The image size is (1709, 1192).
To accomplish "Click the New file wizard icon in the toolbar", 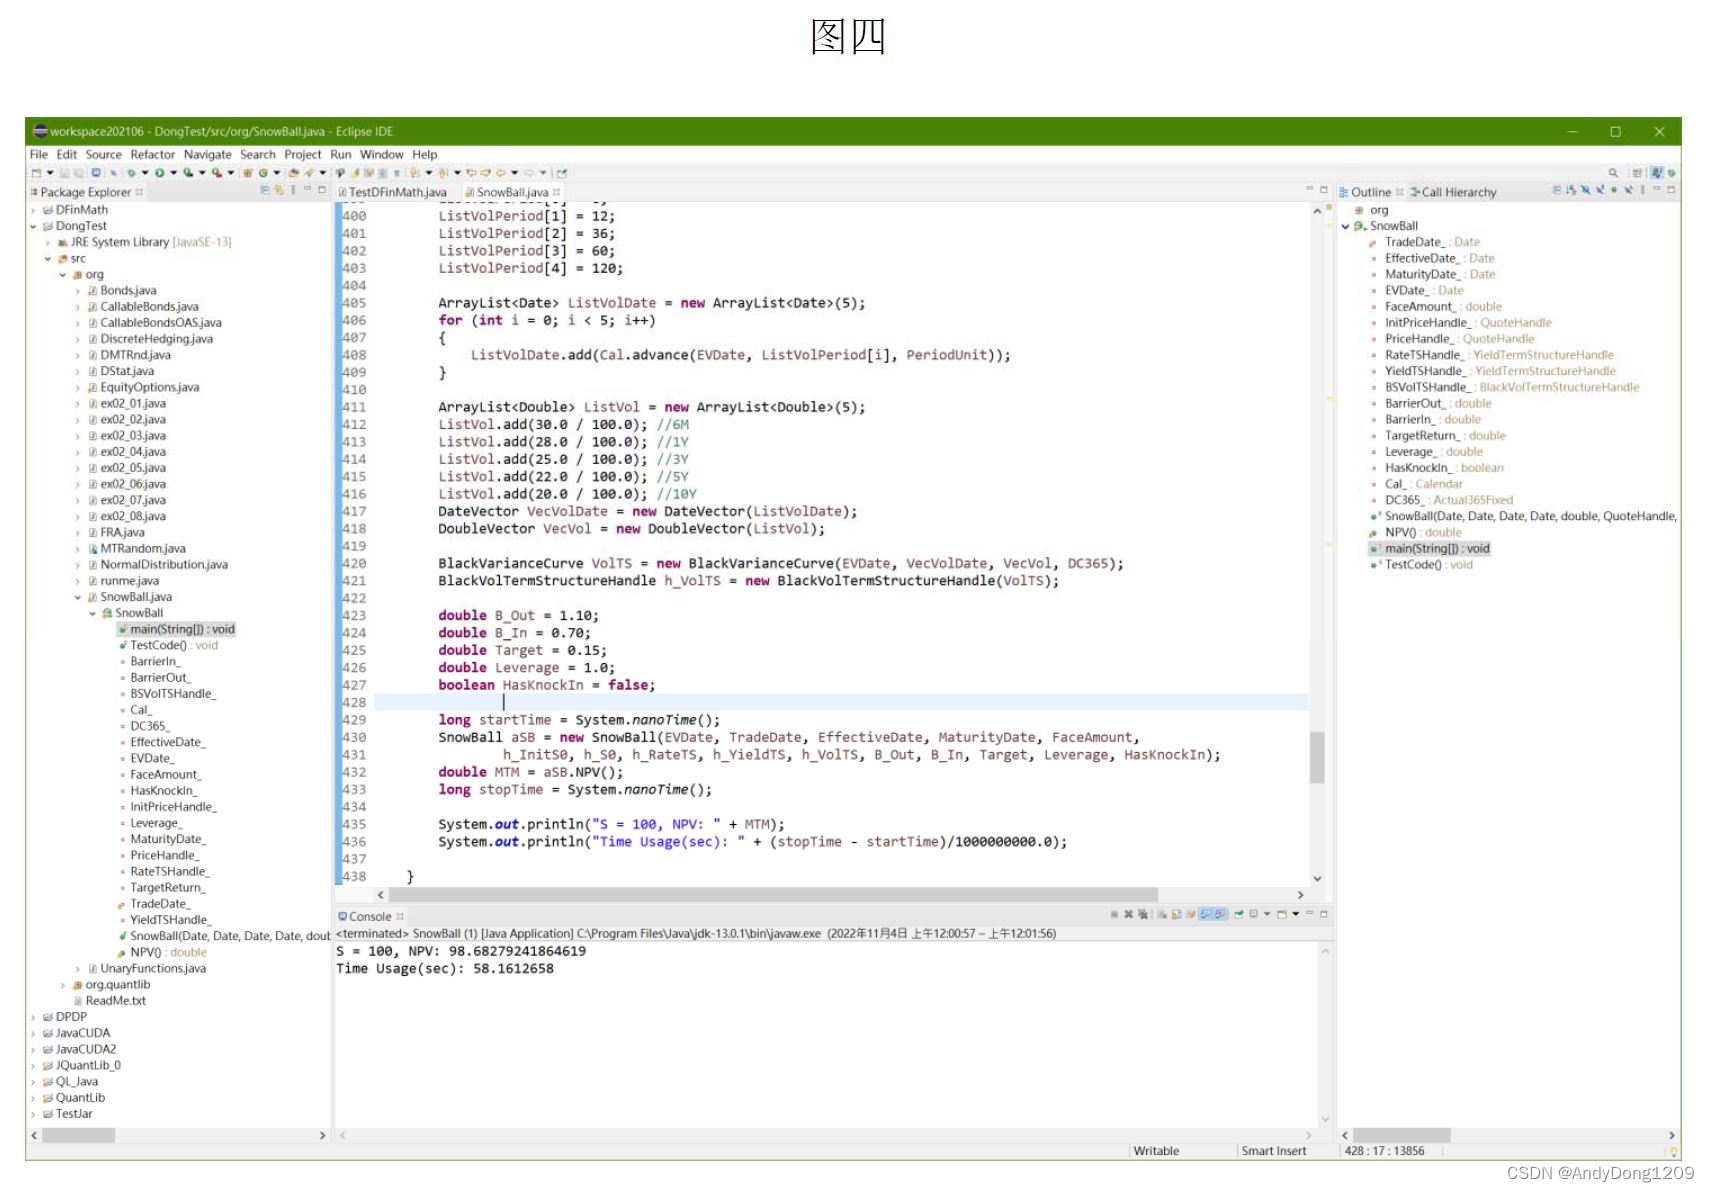I will 36,173.
